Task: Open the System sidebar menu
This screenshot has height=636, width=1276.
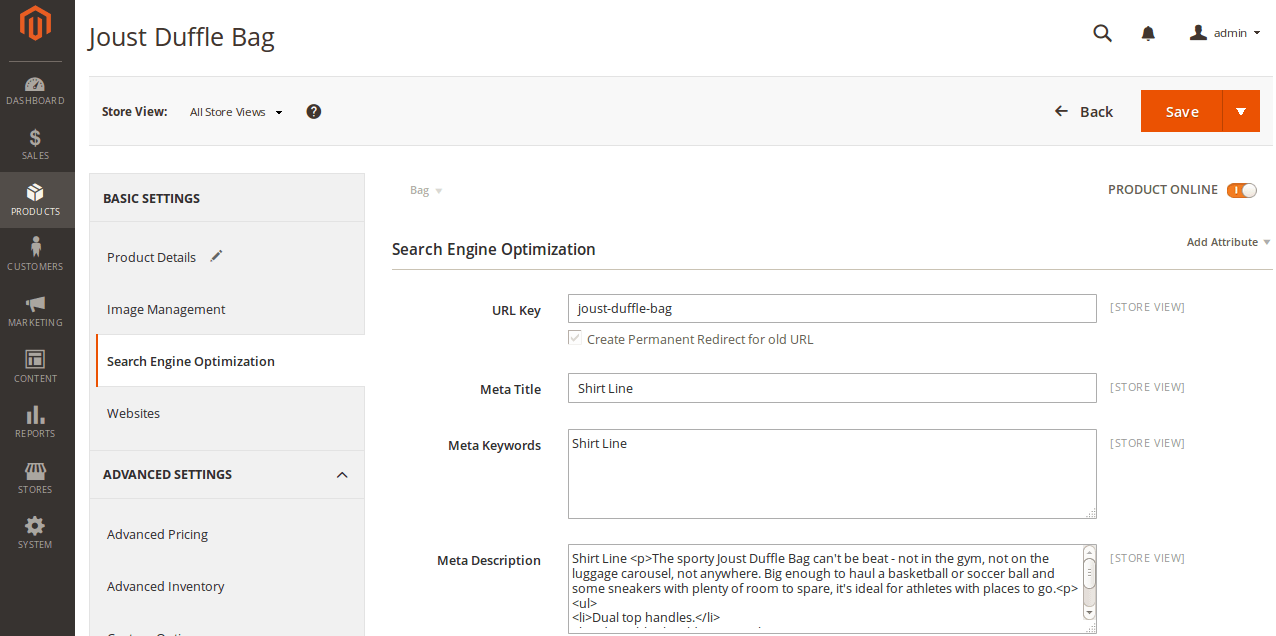Action: (36, 533)
